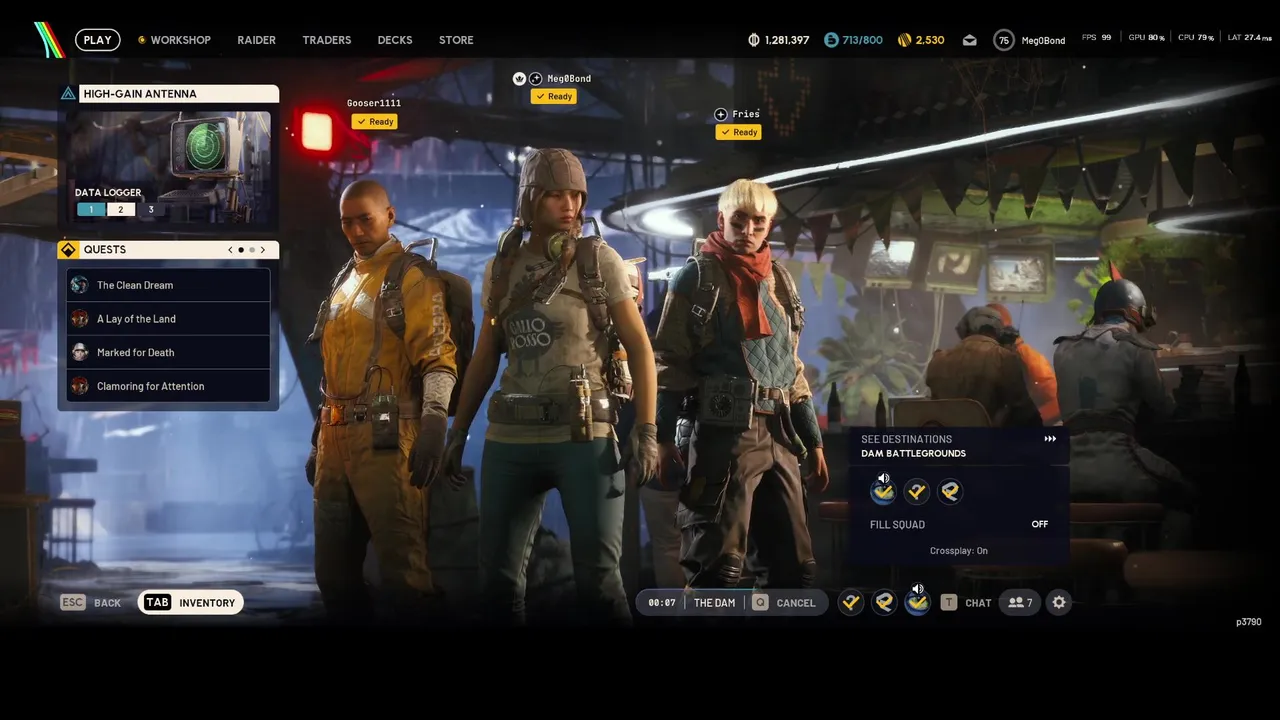The image size is (1280, 720).
Task: Open the mail inbox envelope icon
Action: click(x=969, y=40)
